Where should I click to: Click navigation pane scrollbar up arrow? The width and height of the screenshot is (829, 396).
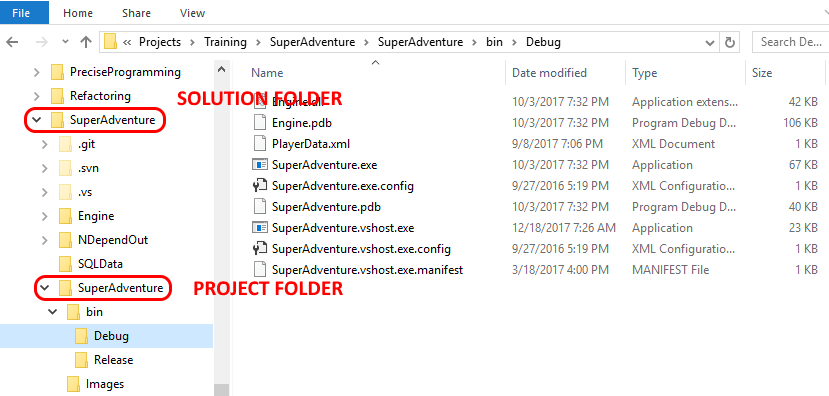(222, 69)
